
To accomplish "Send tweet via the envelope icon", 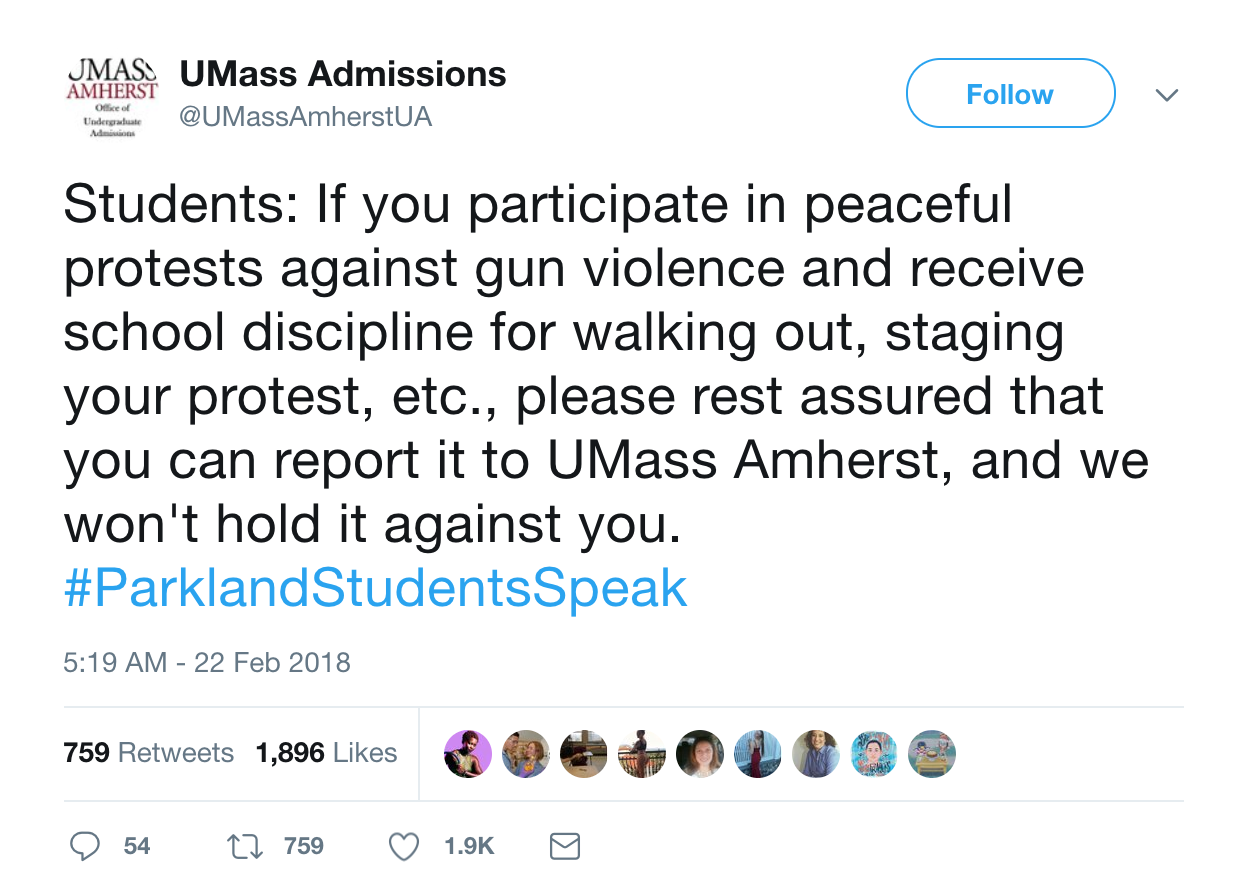I will coord(565,847).
